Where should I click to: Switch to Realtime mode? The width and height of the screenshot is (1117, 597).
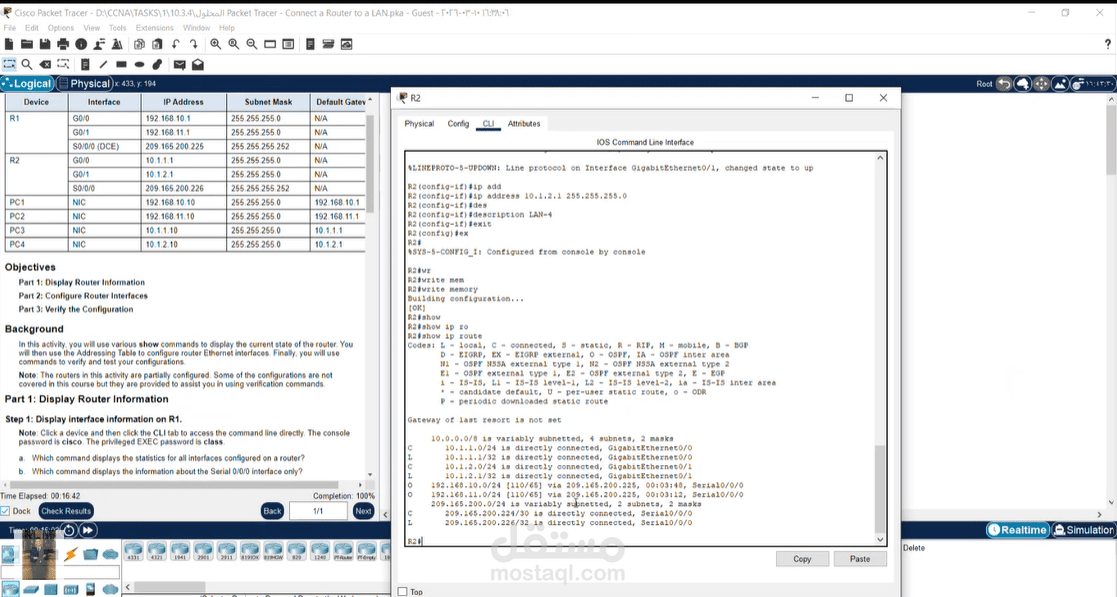[x=1017, y=530]
